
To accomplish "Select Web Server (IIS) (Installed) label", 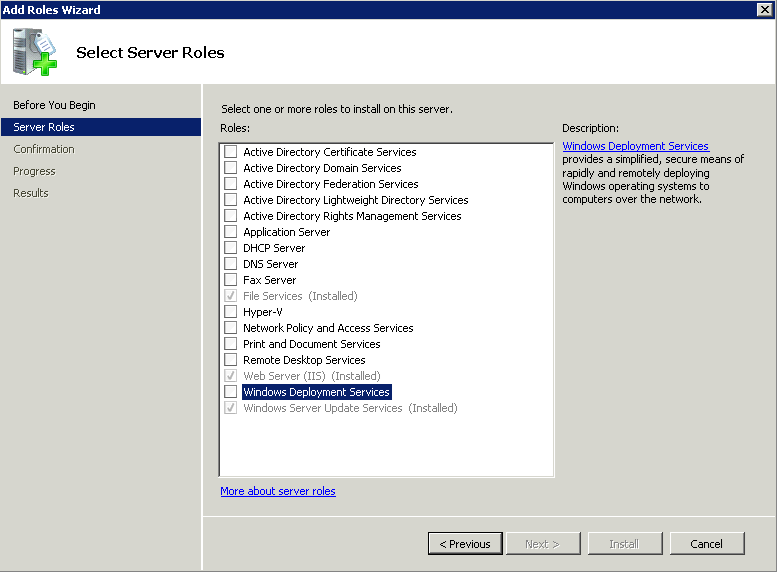I will click(312, 376).
